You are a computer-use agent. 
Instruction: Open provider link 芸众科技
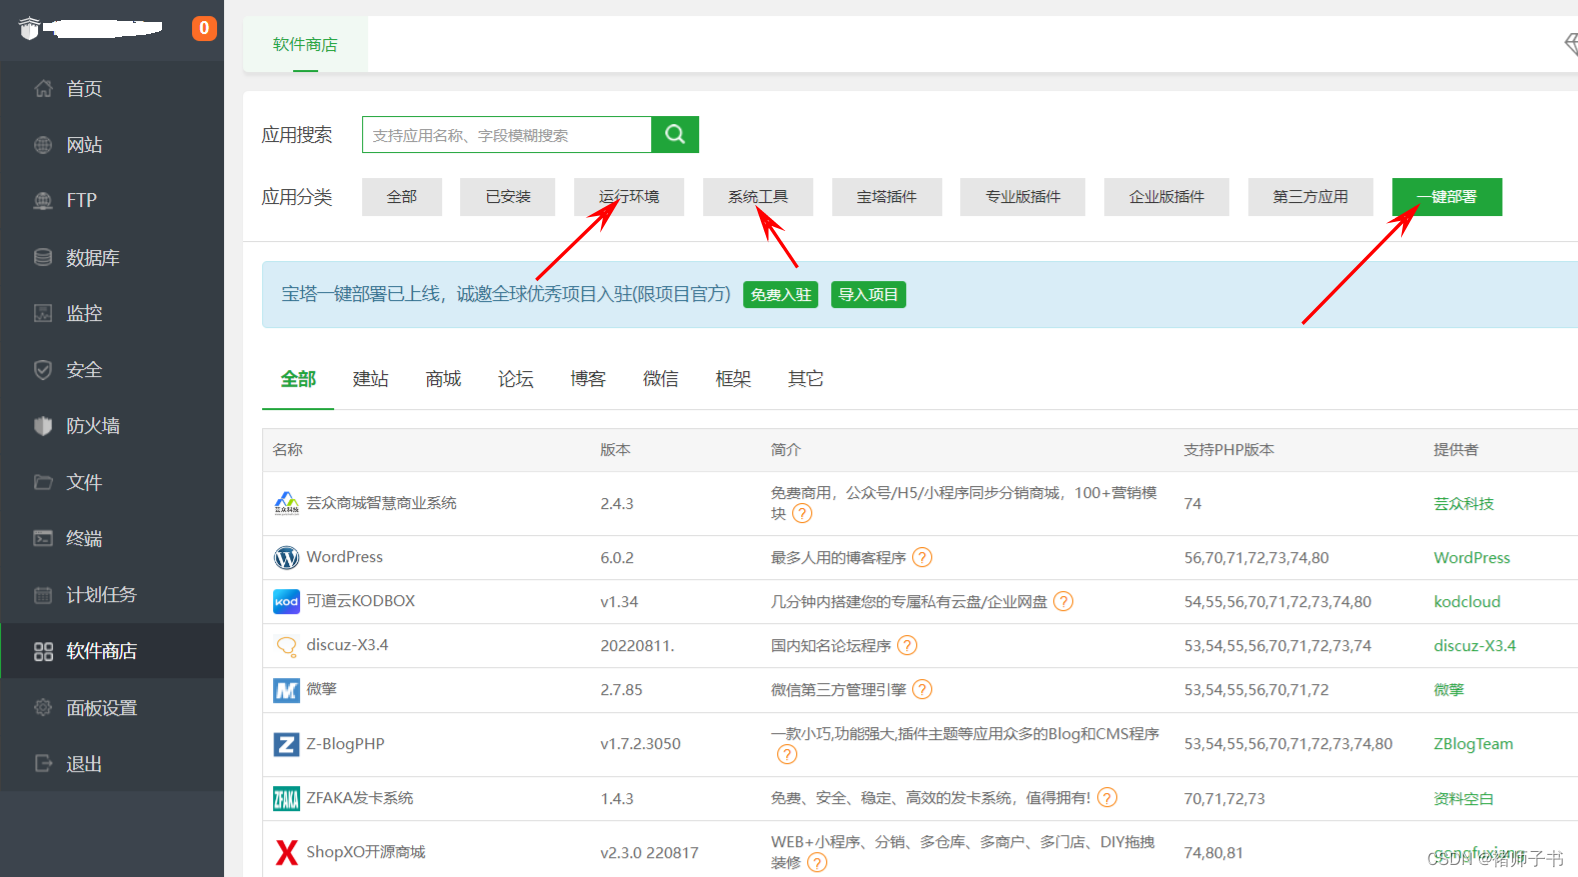1463,504
